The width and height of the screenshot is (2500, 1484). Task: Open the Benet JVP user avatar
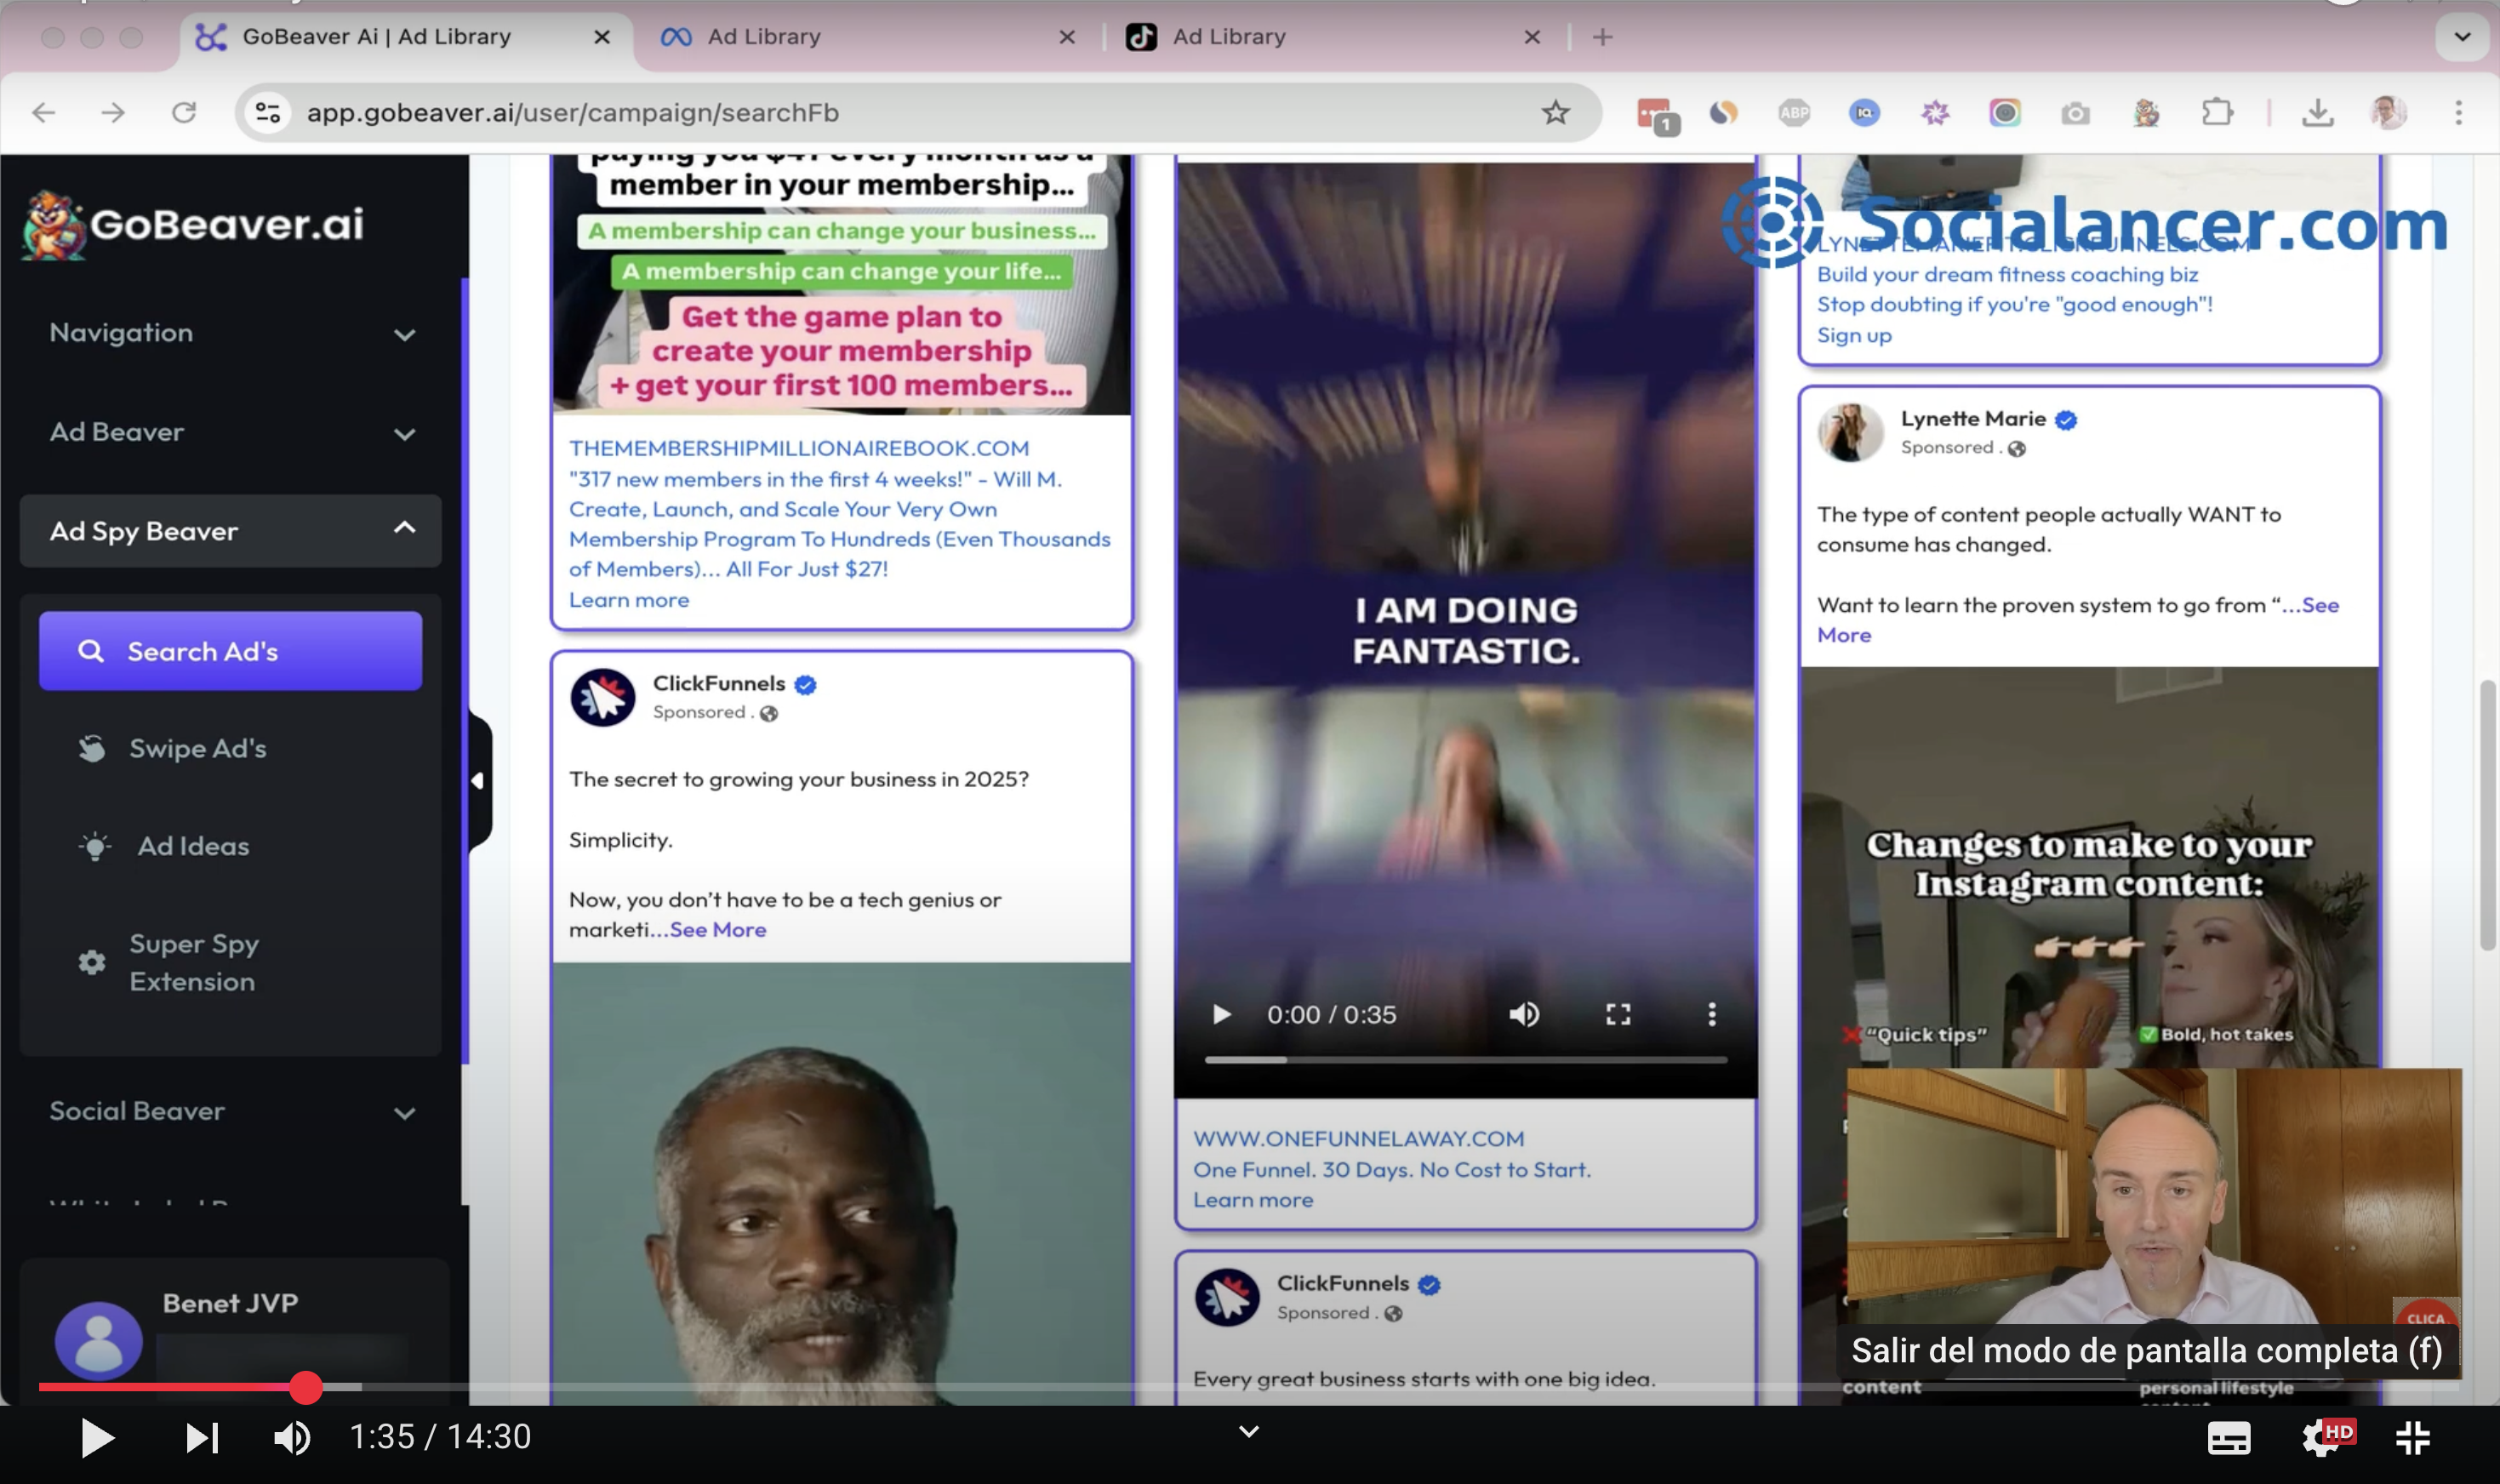click(x=98, y=1342)
